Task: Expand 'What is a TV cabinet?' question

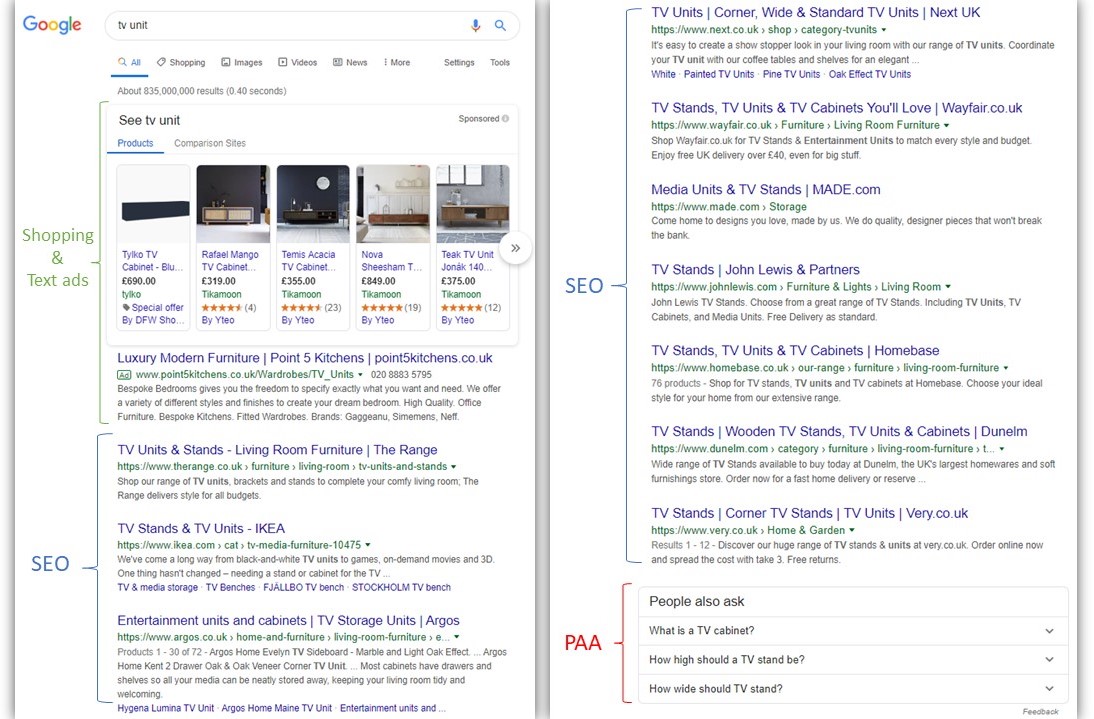Action: [x=853, y=631]
